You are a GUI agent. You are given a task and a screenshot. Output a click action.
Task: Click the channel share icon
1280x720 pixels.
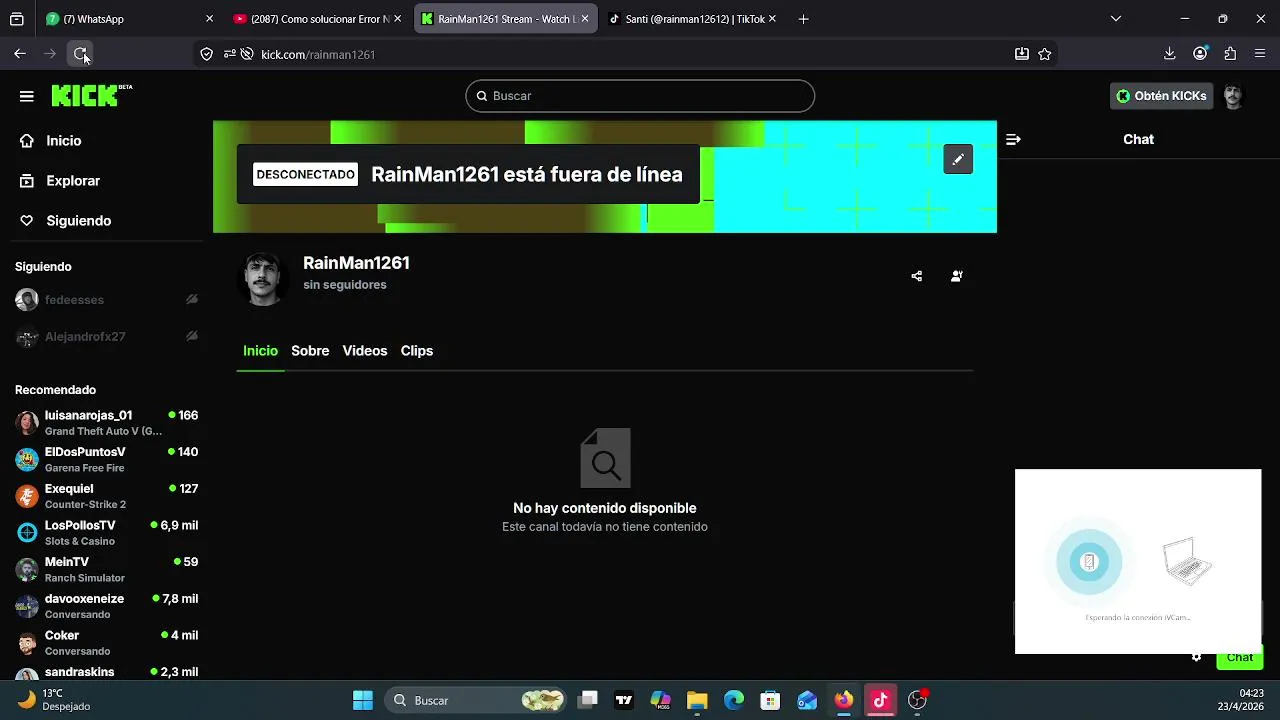pyautogui.click(x=917, y=276)
